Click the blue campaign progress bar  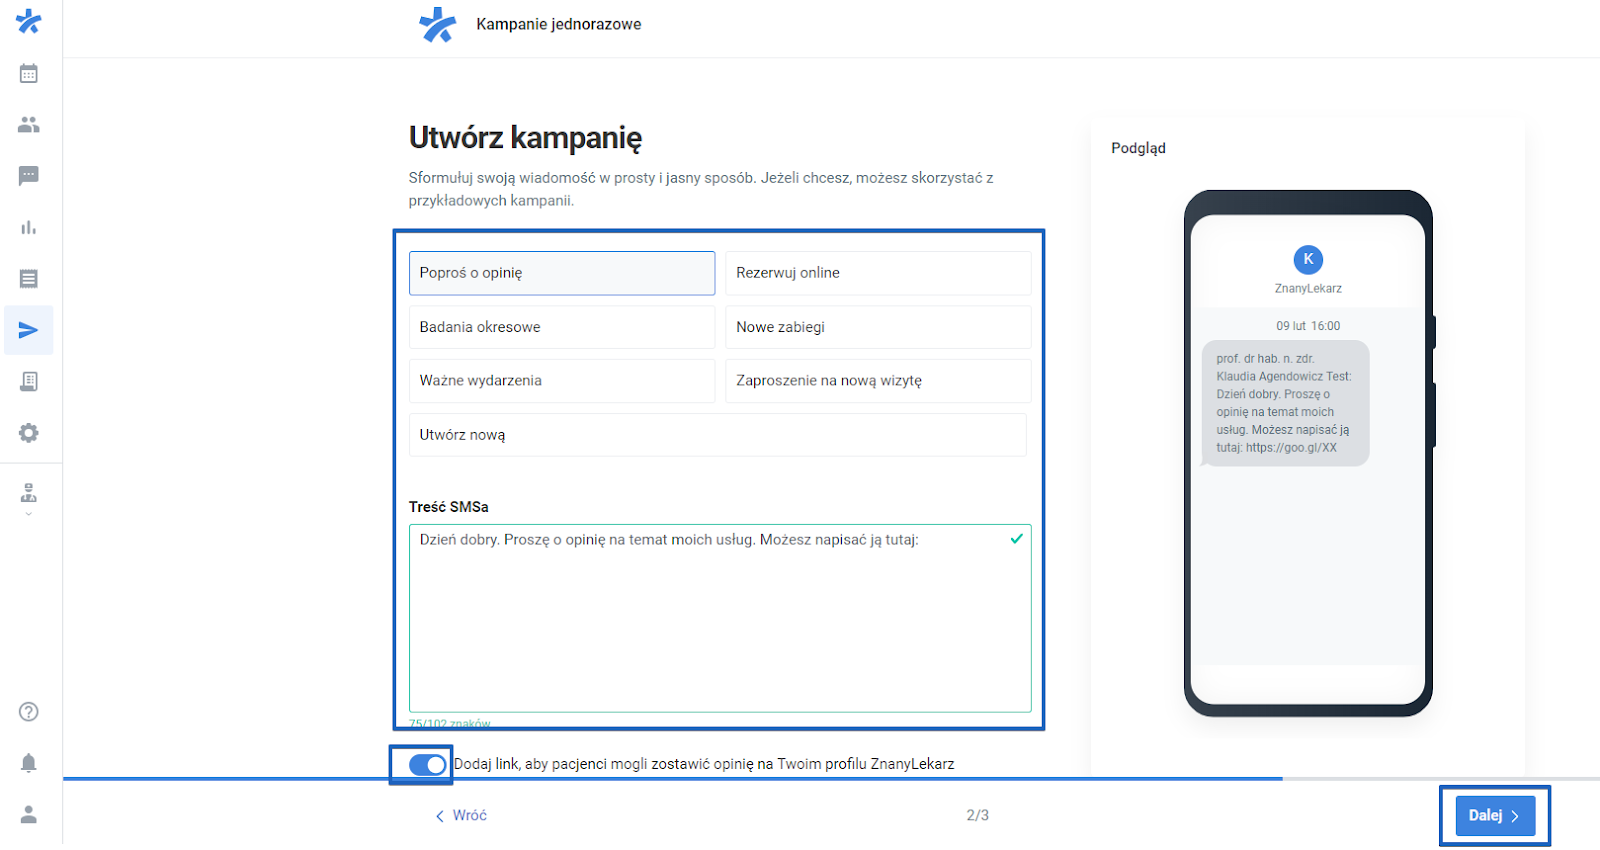click(672, 778)
